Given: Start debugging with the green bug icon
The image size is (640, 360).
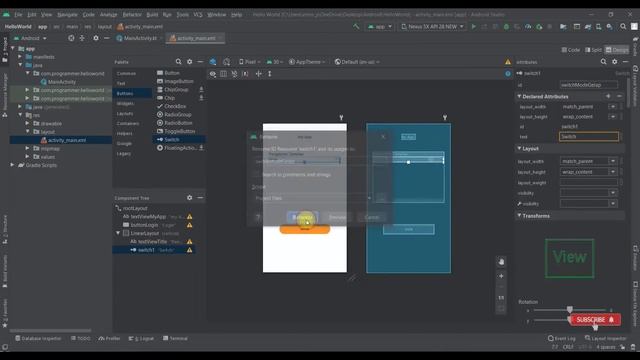Looking at the screenshot, I should [506, 27].
